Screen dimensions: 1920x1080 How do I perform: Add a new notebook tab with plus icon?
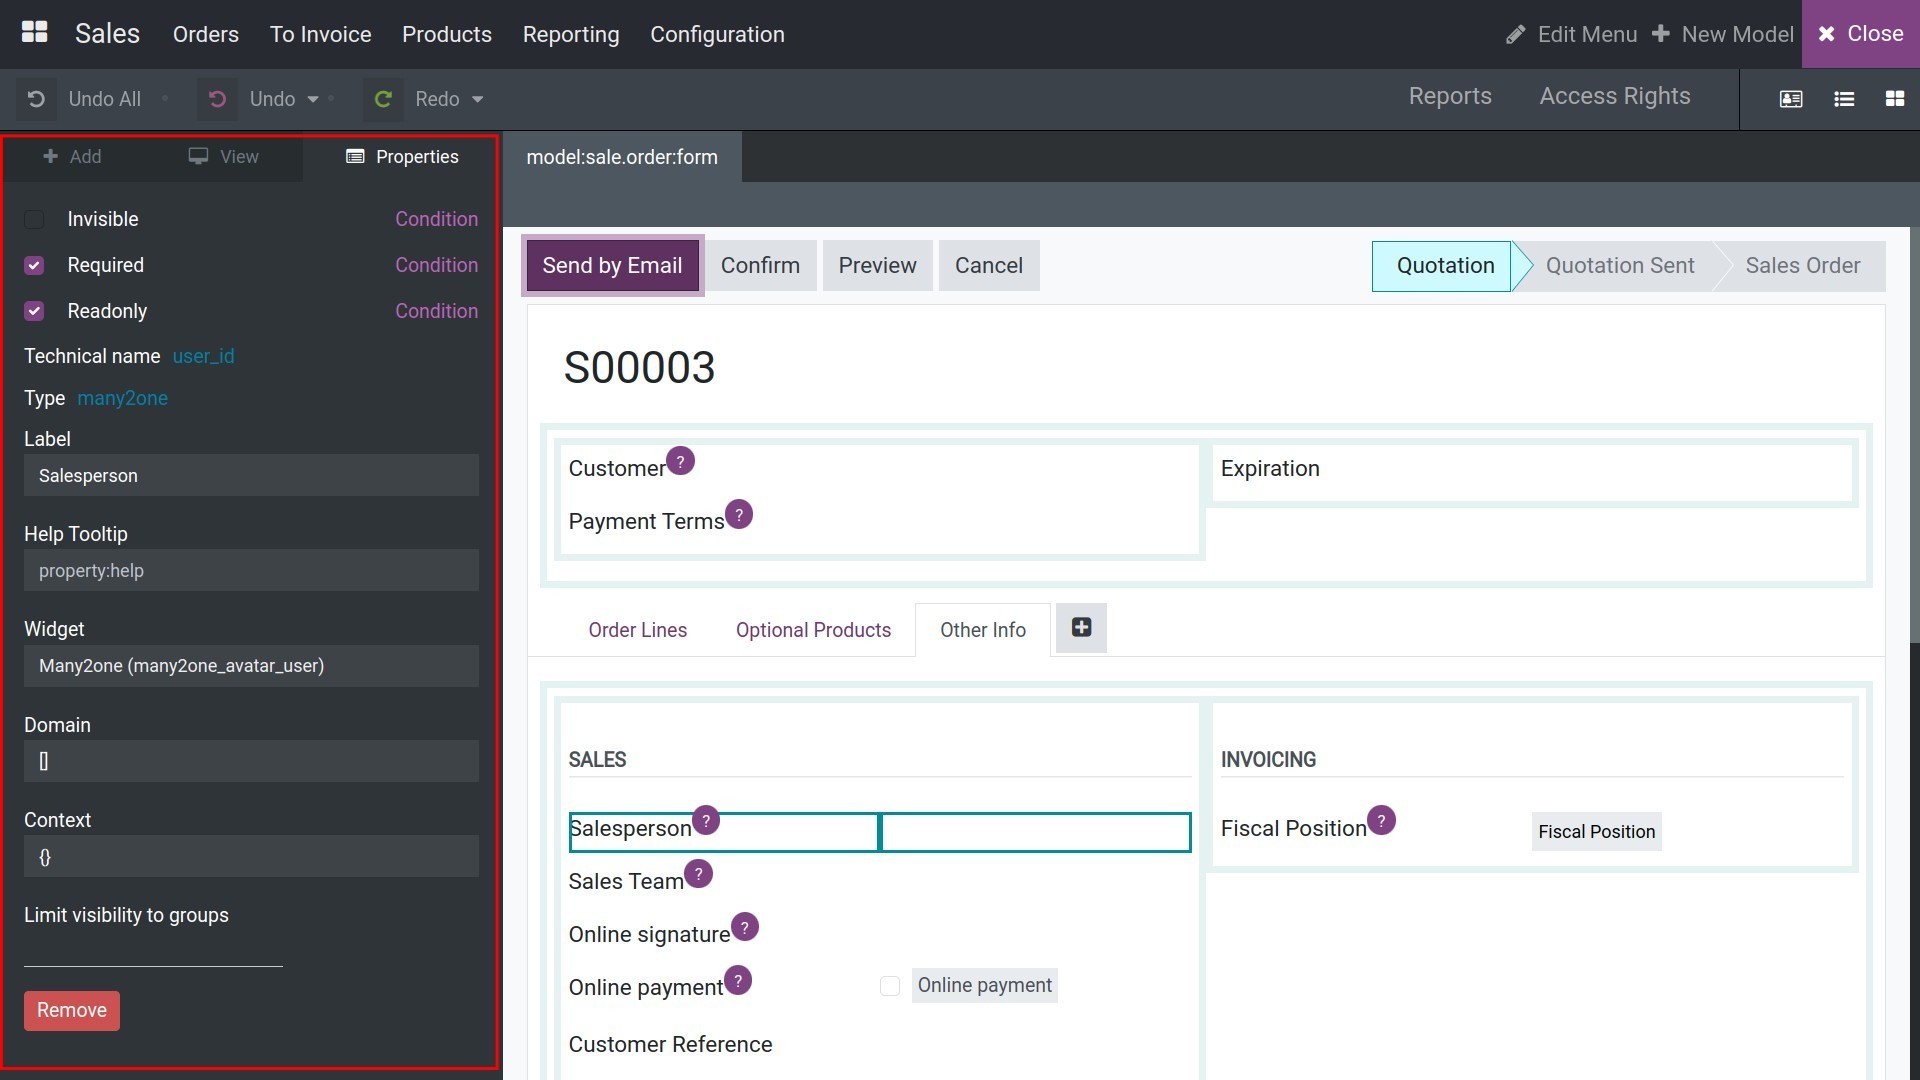tap(1081, 628)
